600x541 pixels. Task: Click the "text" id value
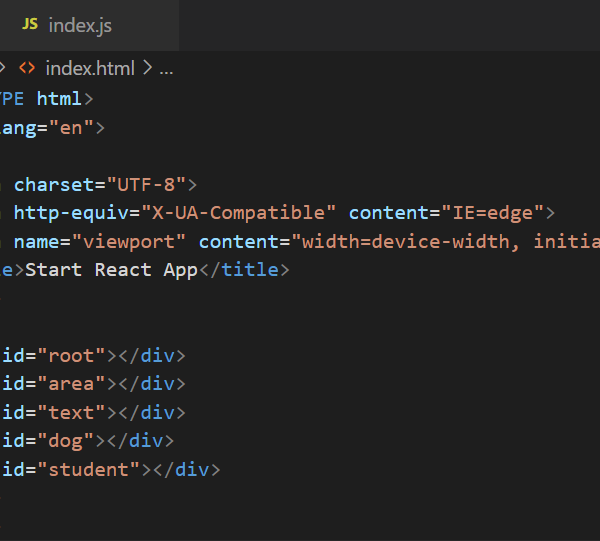pyautogui.click(x=77, y=412)
